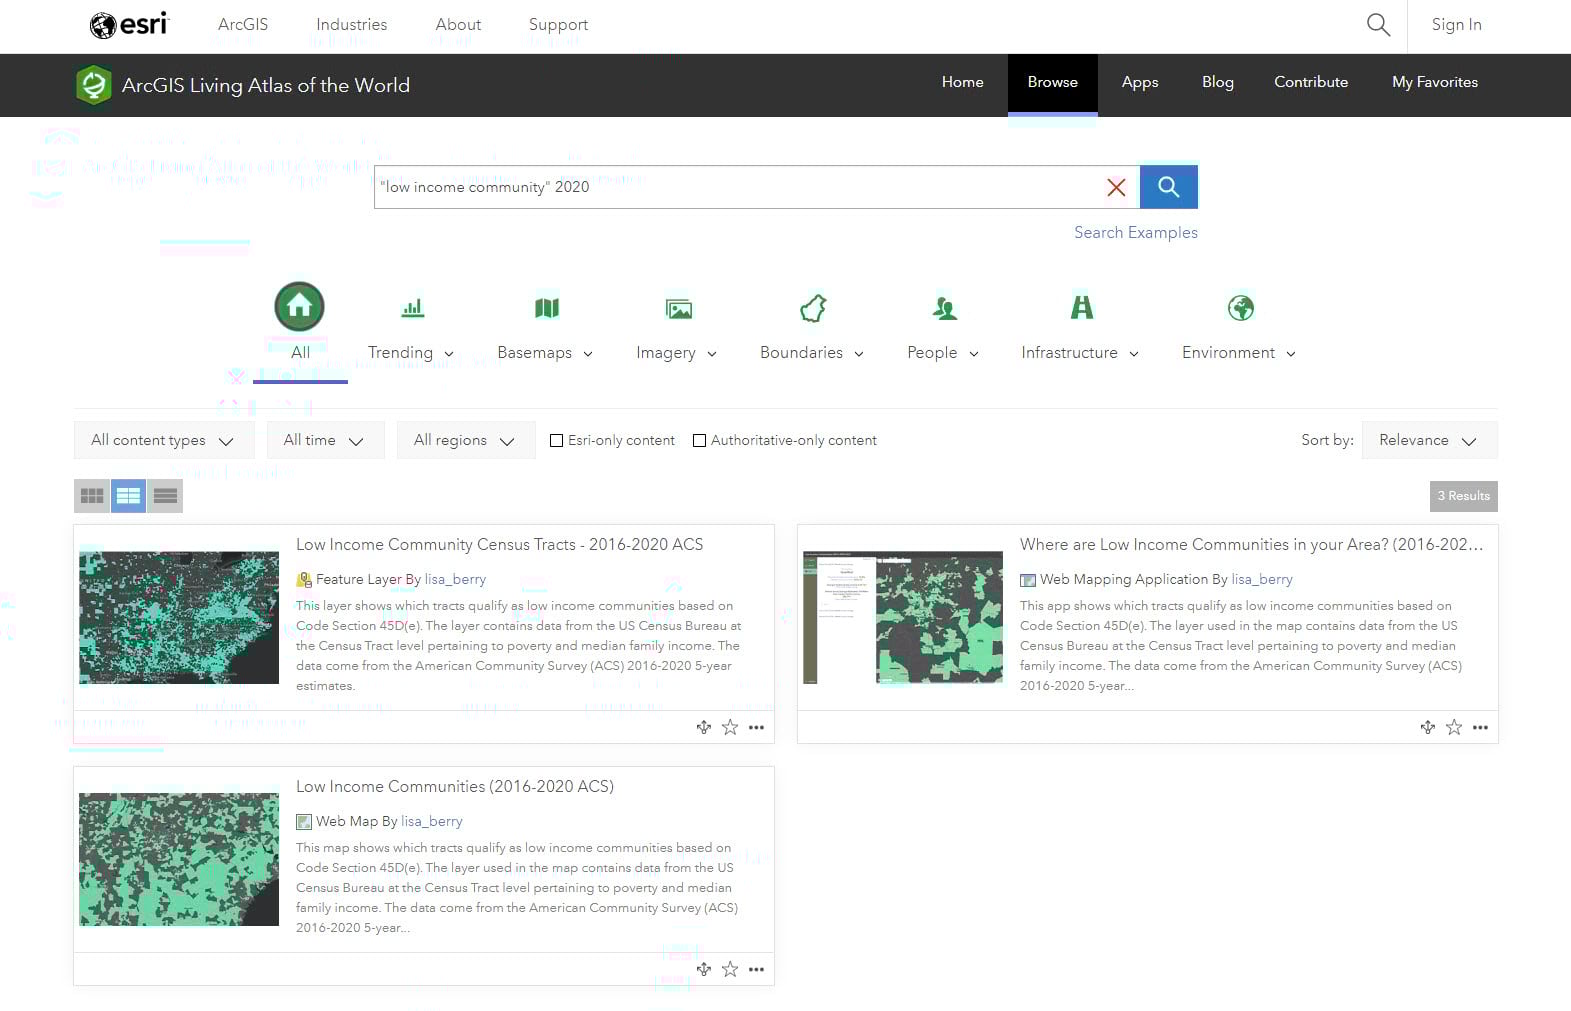Switch to grid thumbnail view
Image resolution: width=1571 pixels, height=1011 pixels.
pos(92,496)
